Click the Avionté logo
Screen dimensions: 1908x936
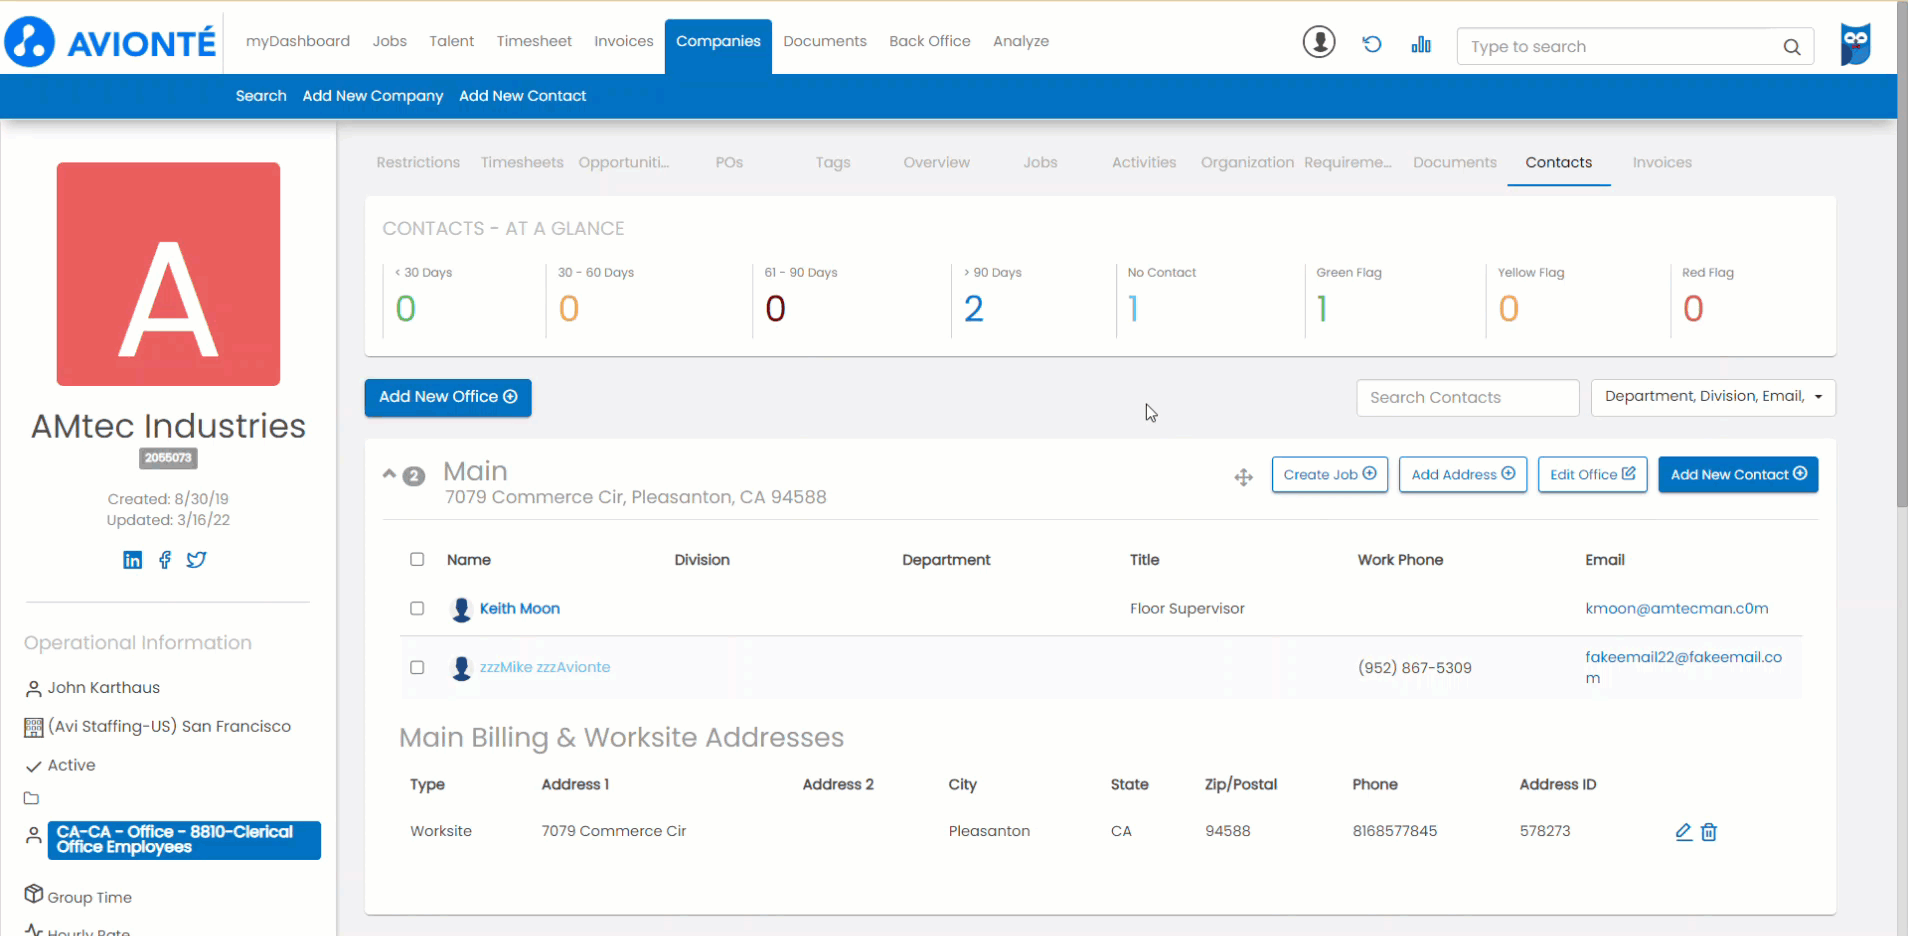(110, 42)
